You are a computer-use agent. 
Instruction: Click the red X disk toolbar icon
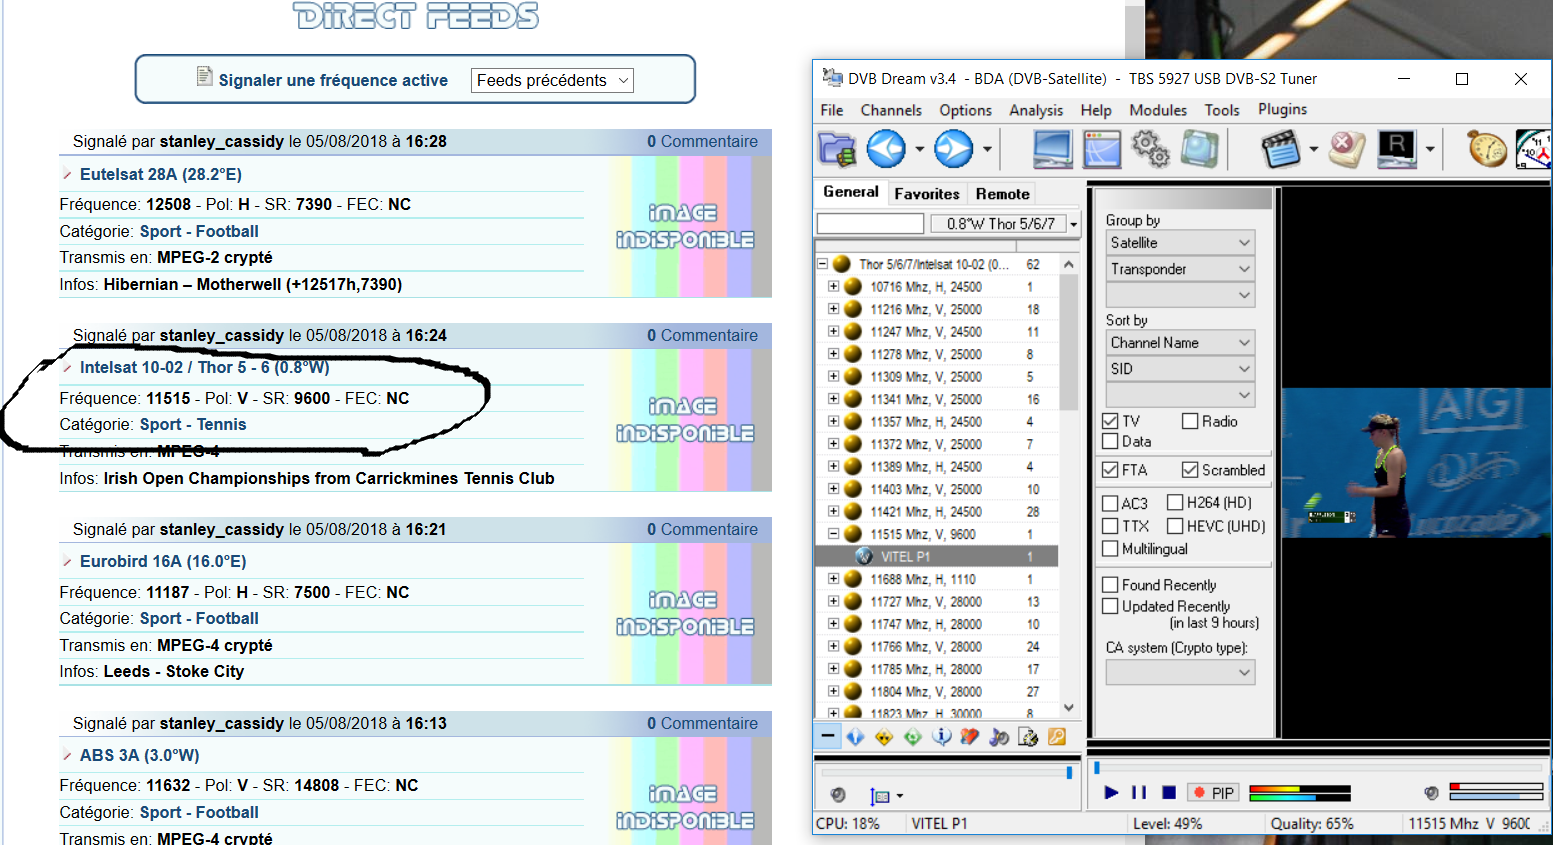tap(1346, 149)
